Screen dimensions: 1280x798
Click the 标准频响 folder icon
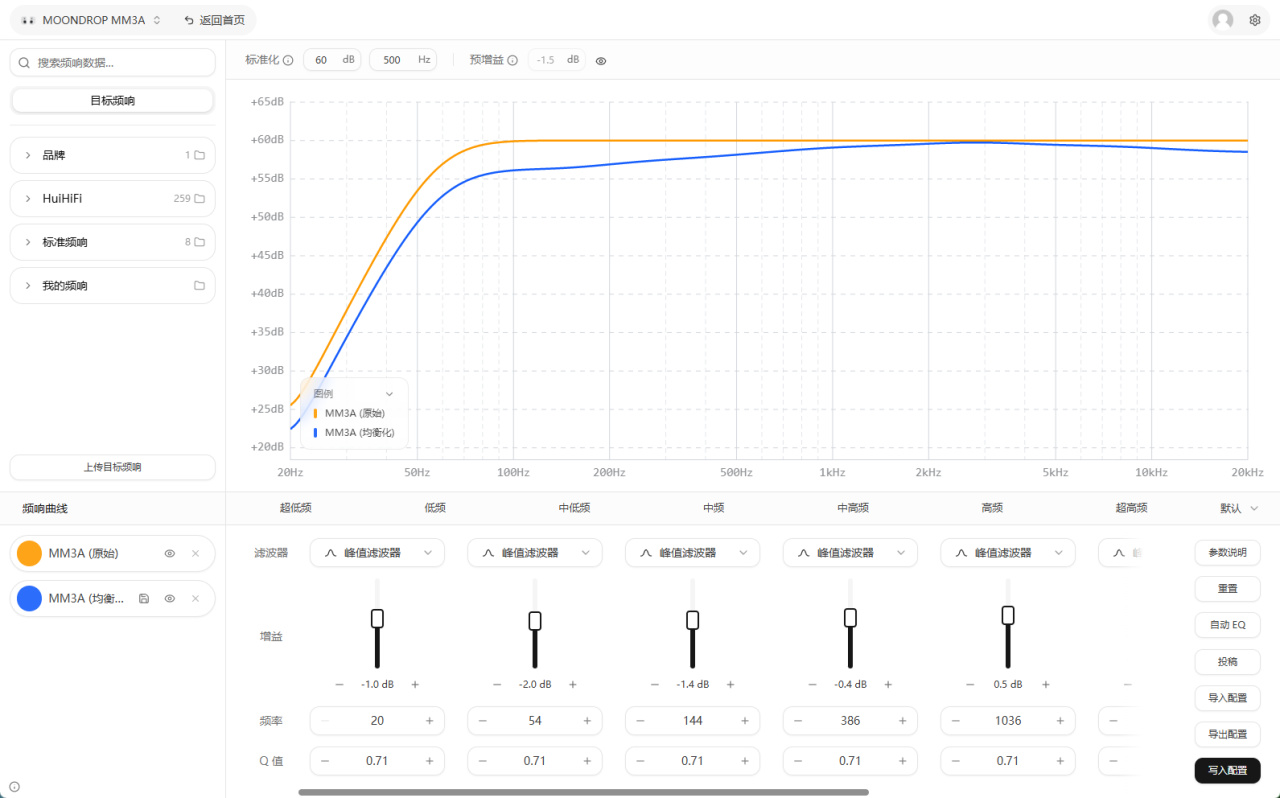coord(199,242)
